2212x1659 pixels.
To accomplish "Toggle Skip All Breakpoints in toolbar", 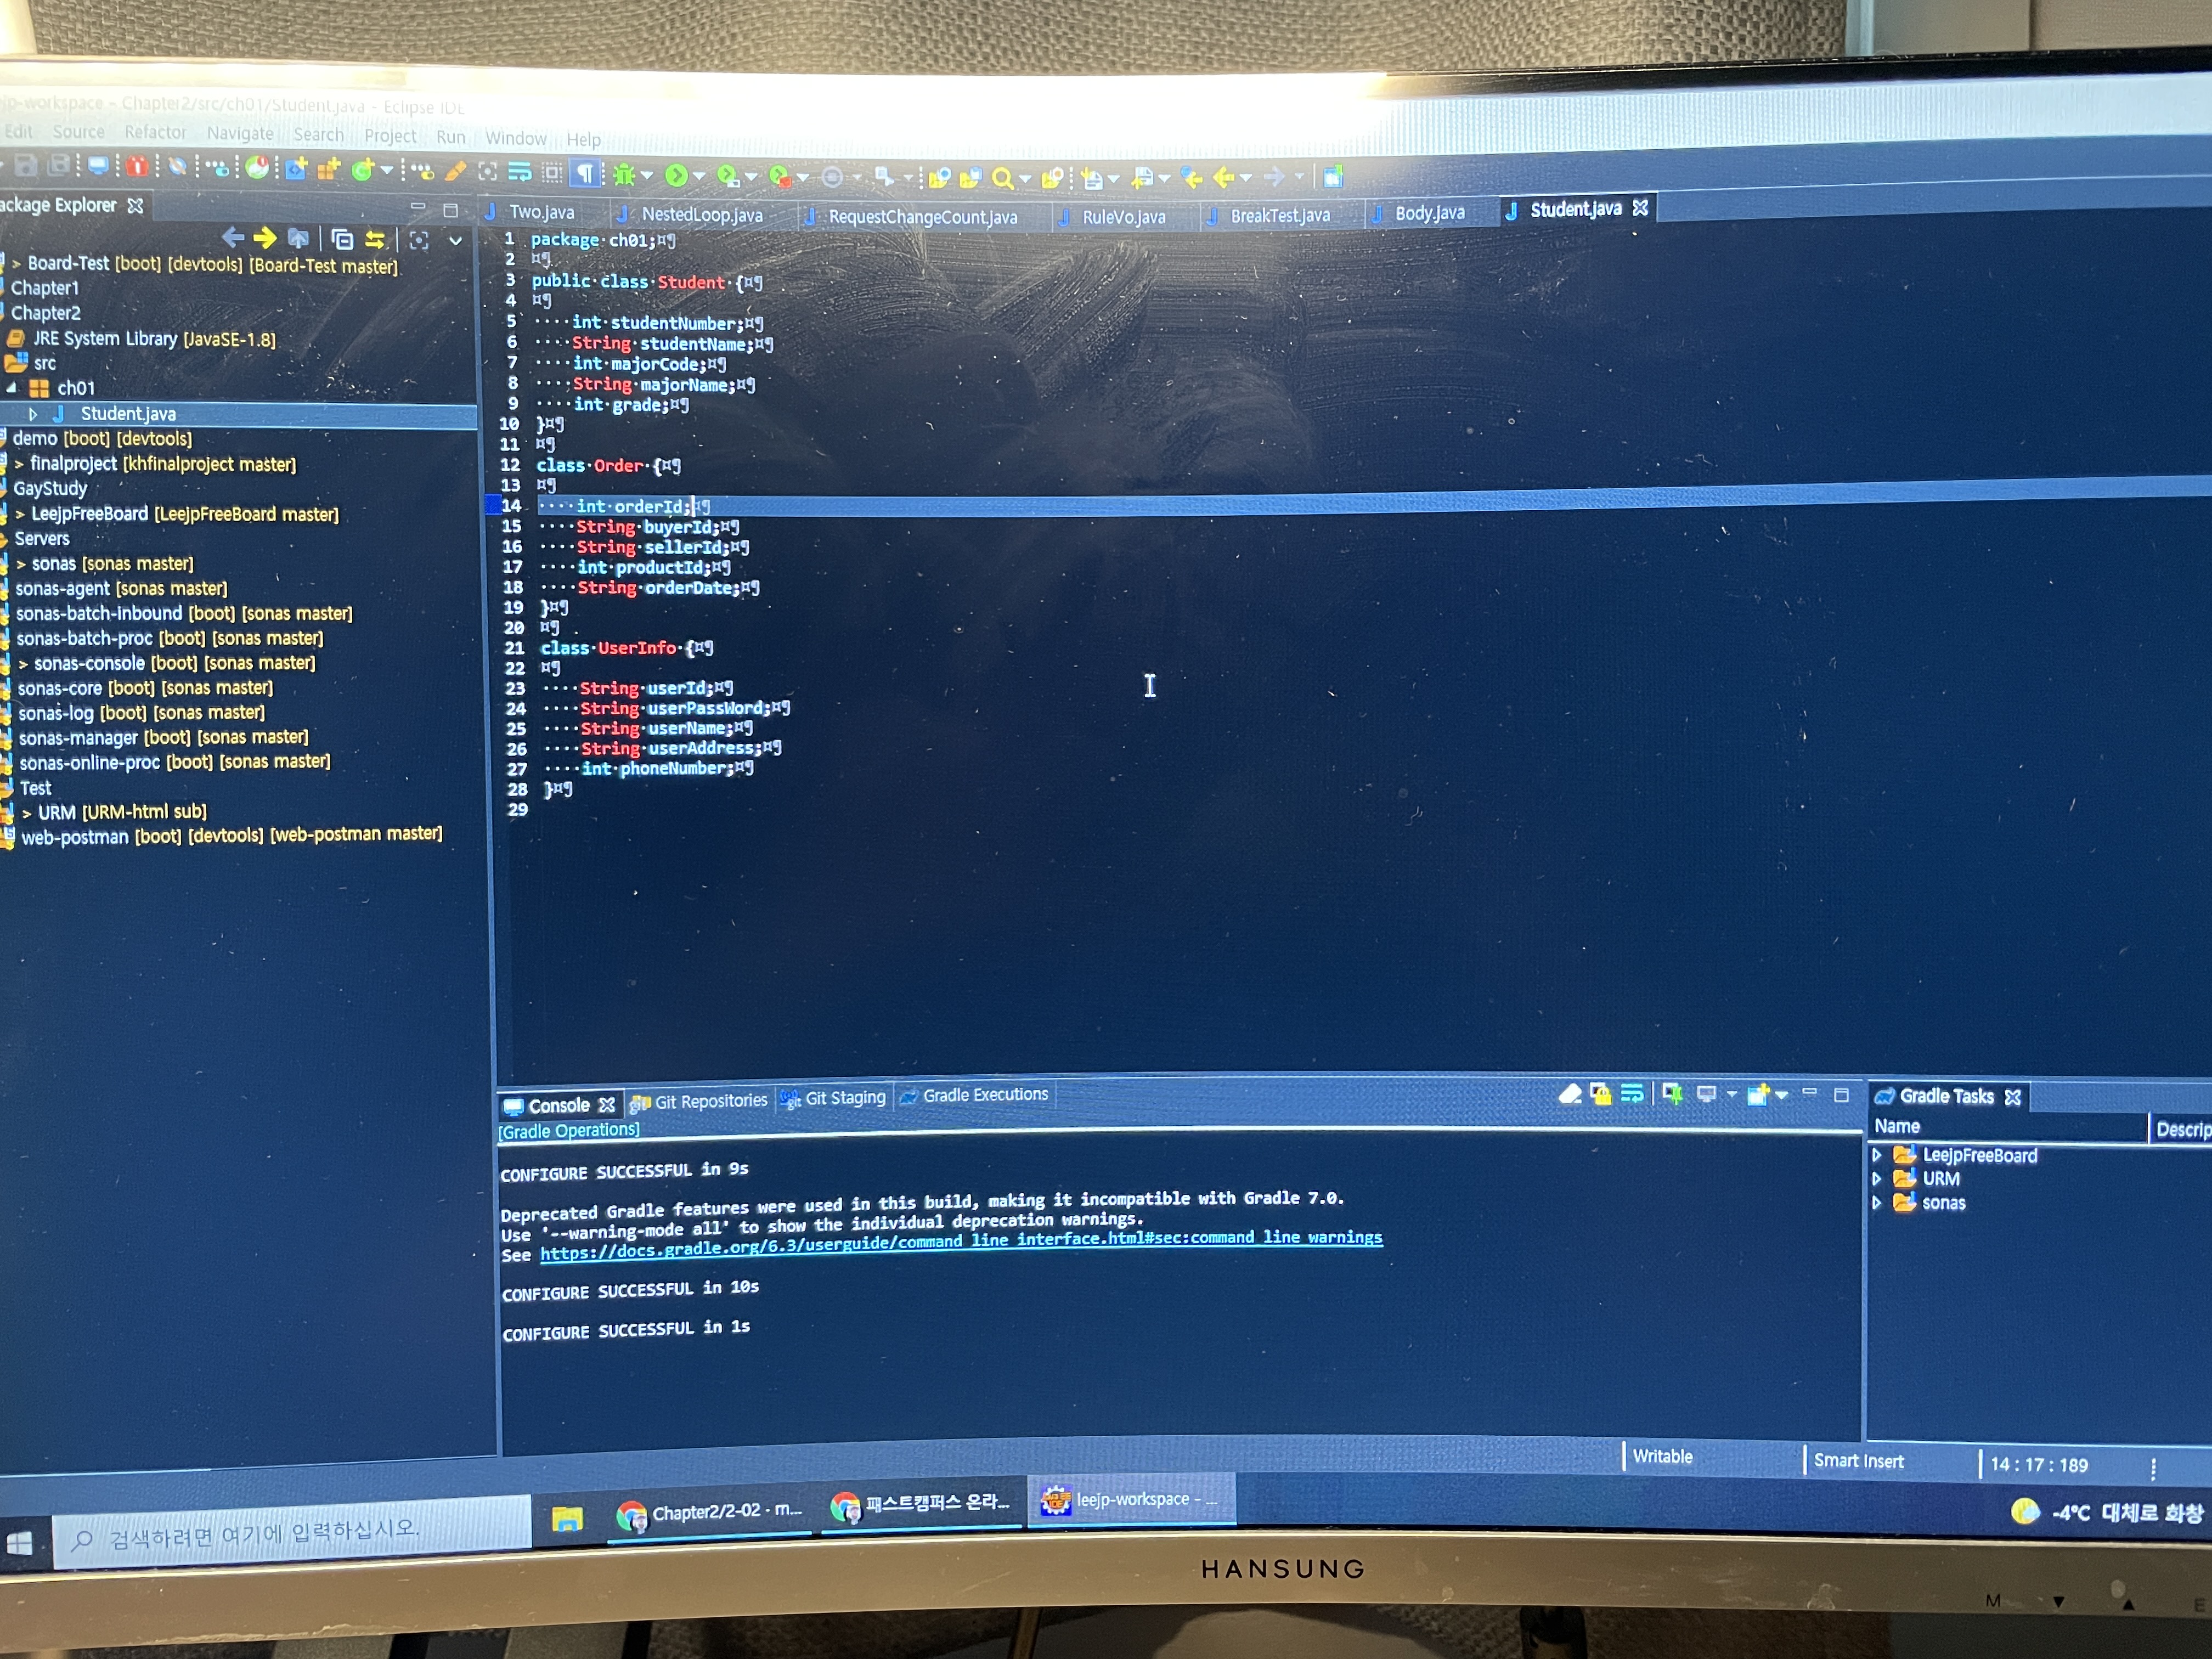I will 177,167.
